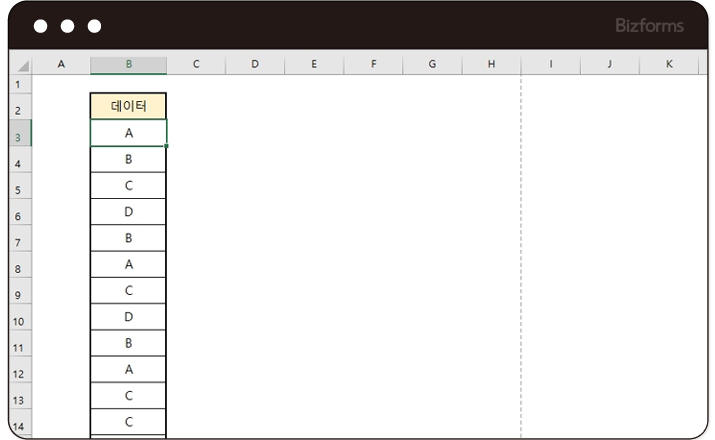Select row 3 header

21,133
